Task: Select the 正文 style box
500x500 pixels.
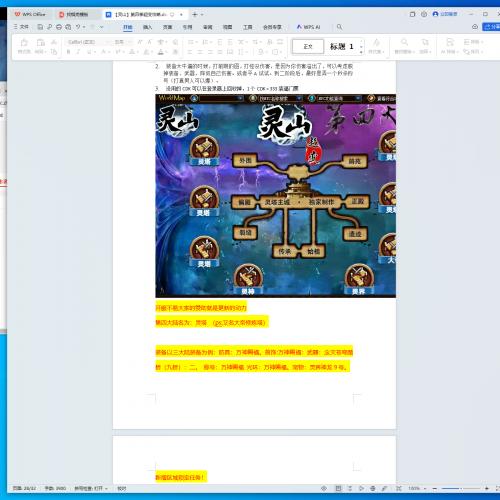Action: coord(308,46)
